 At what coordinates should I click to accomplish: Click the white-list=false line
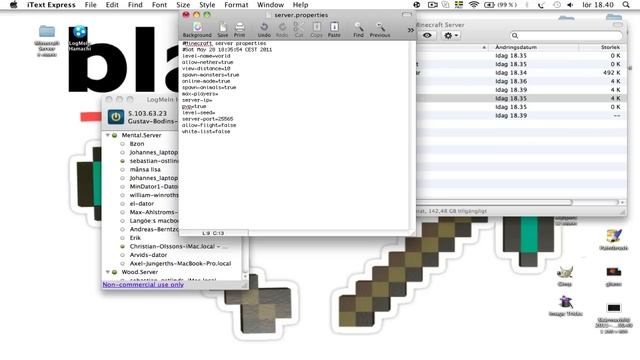[206, 131]
